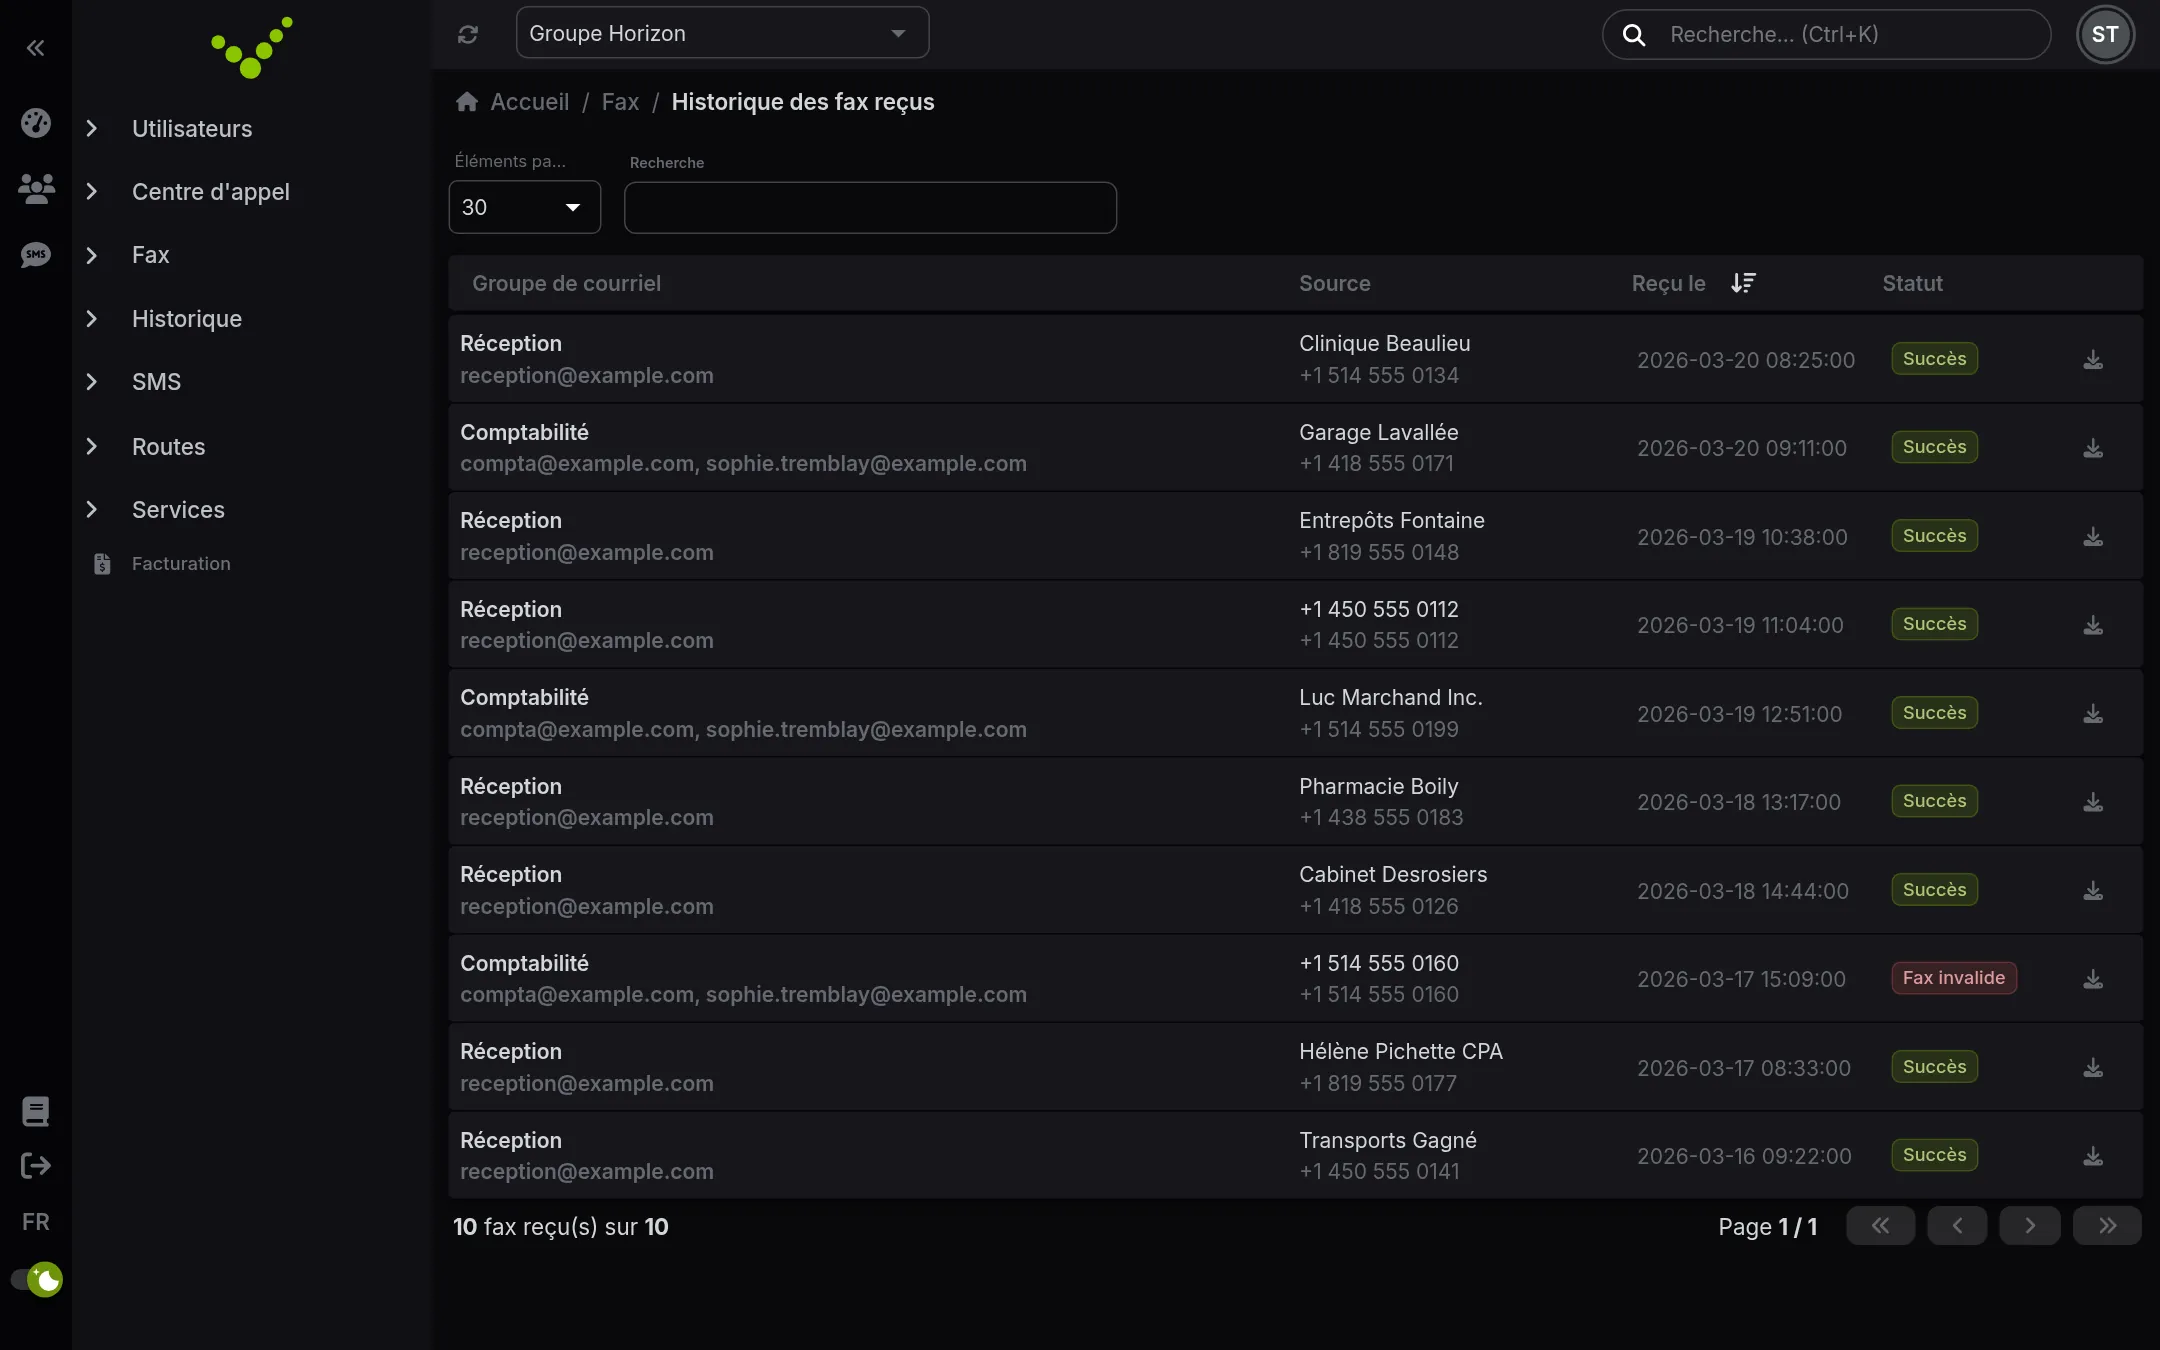Viewport: 2160px width, 1350px height.
Task: Open the documentation book icon
Action: 36,1111
